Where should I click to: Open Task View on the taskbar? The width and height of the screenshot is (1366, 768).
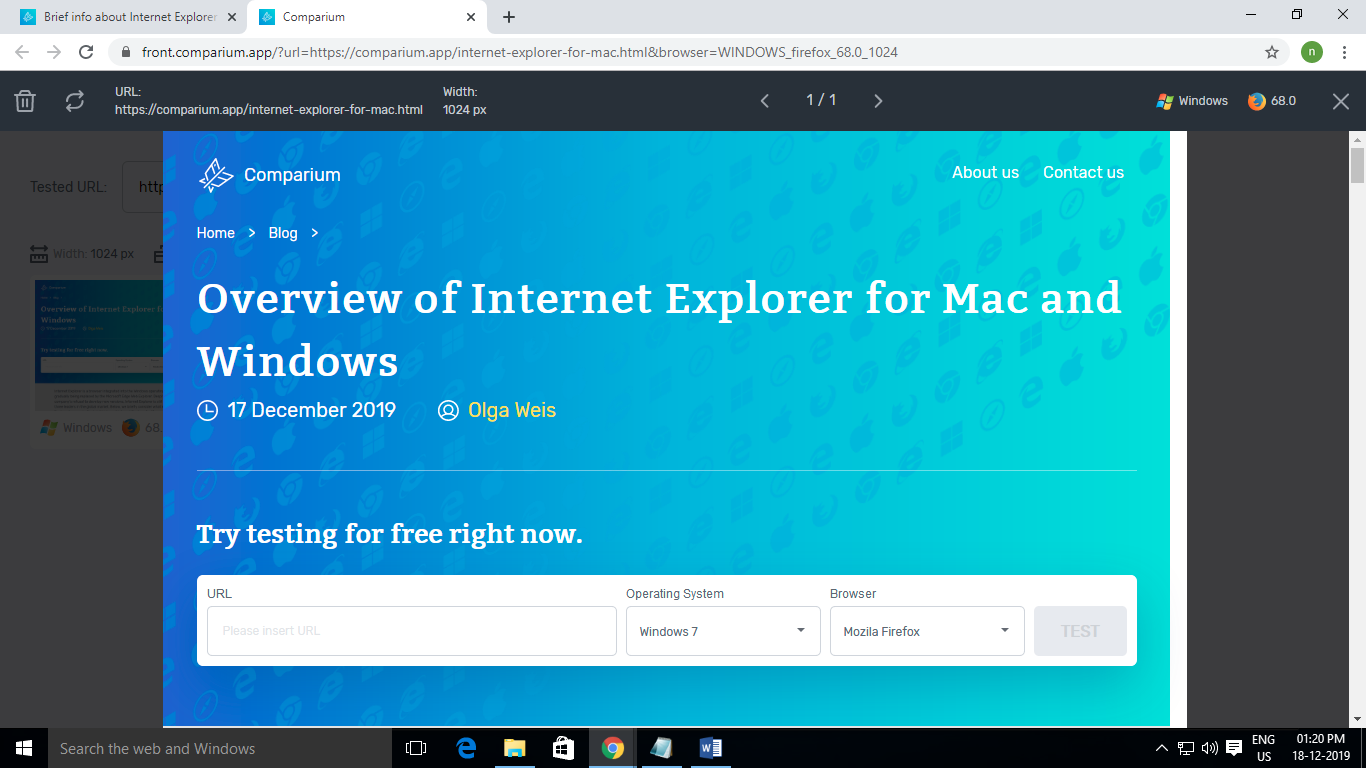tap(416, 748)
